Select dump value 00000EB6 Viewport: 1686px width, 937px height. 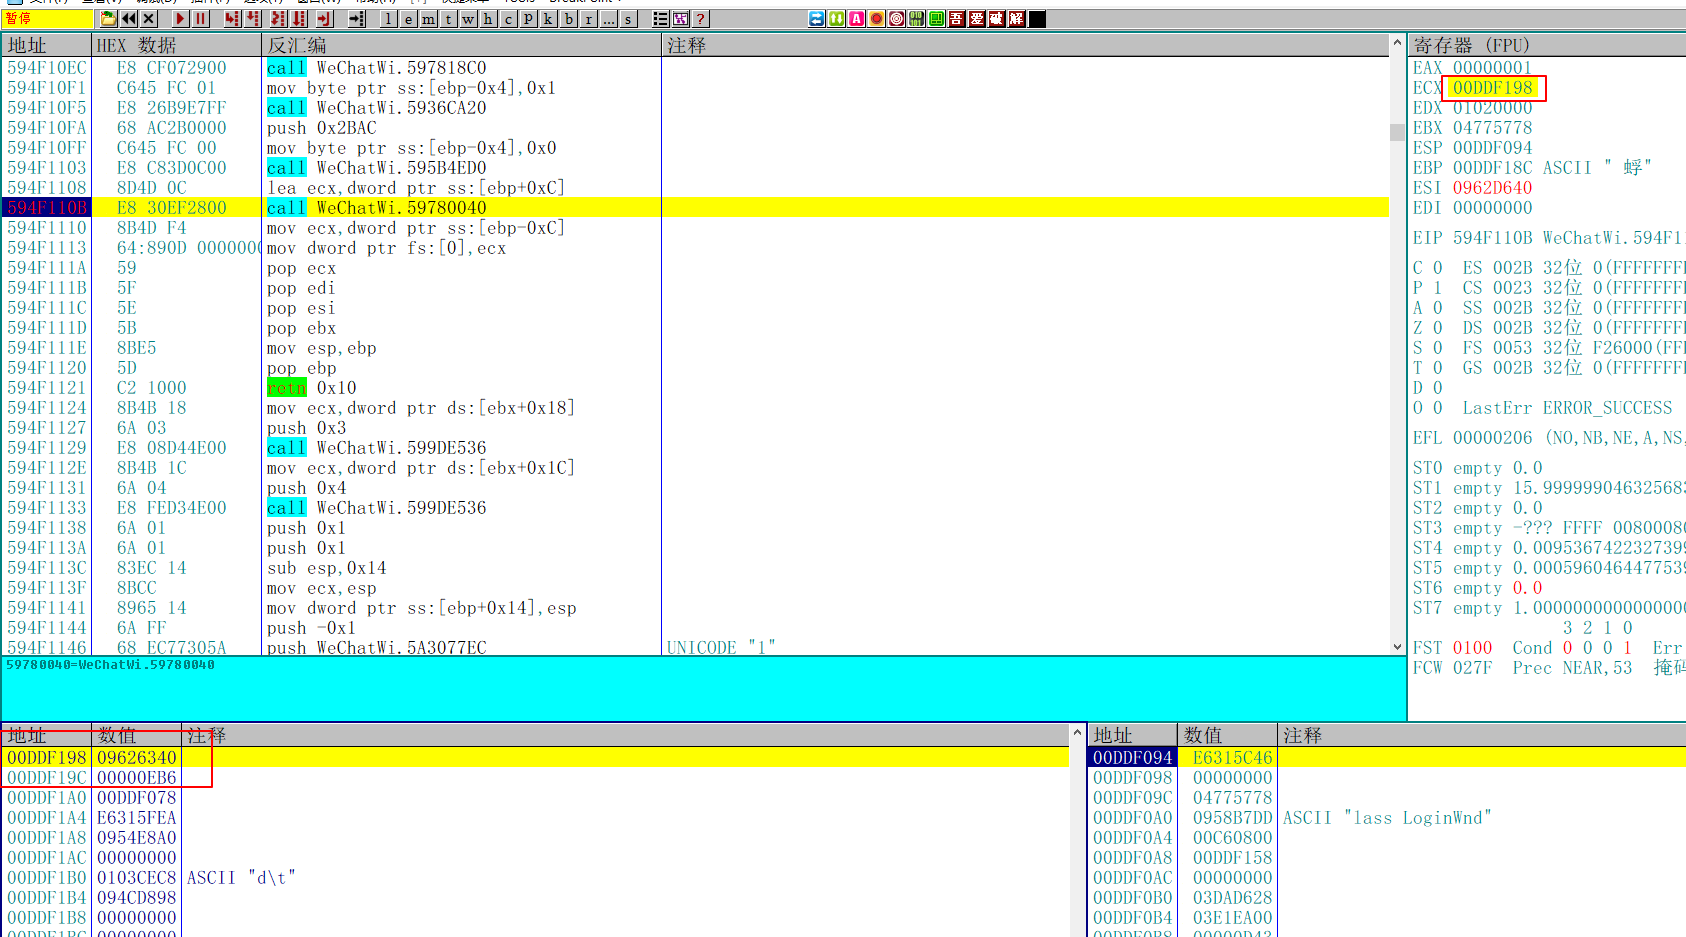coord(136,777)
